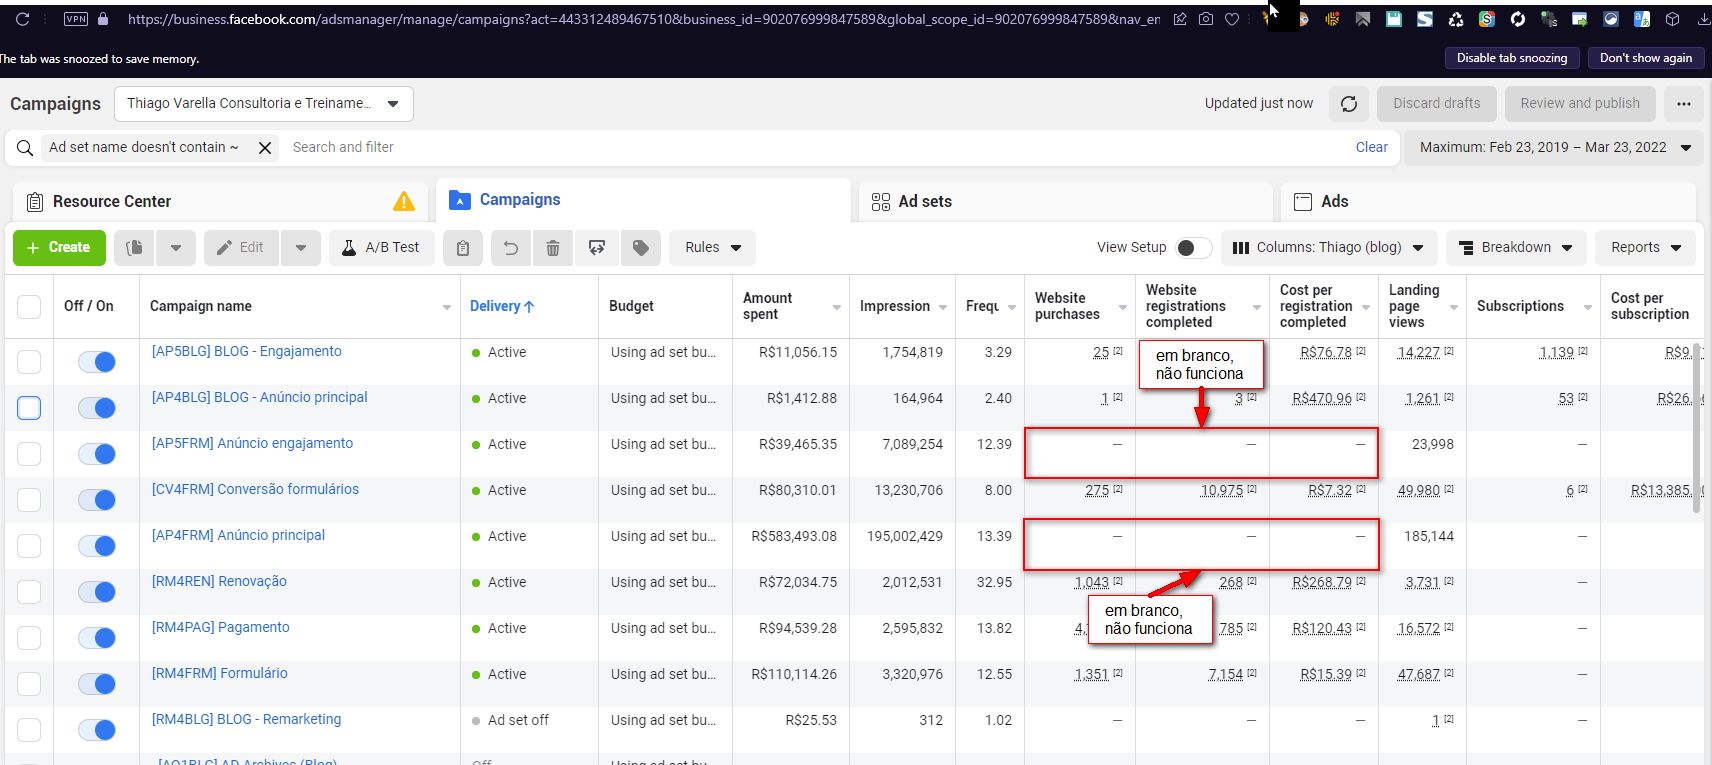Open the date range Maximum dropdown
The height and width of the screenshot is (765, 1712).
1554,148
